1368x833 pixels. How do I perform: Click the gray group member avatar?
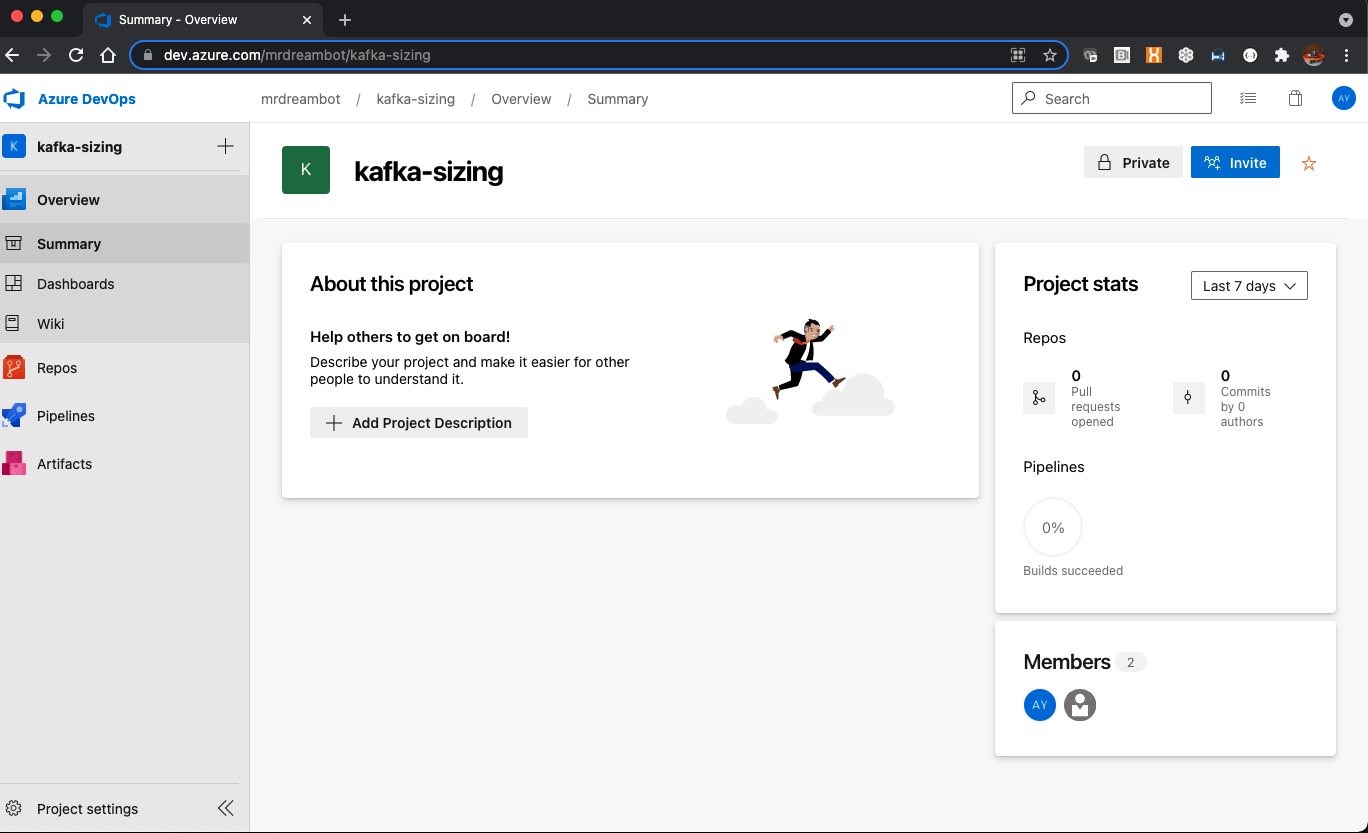[x=1080, y=704]
